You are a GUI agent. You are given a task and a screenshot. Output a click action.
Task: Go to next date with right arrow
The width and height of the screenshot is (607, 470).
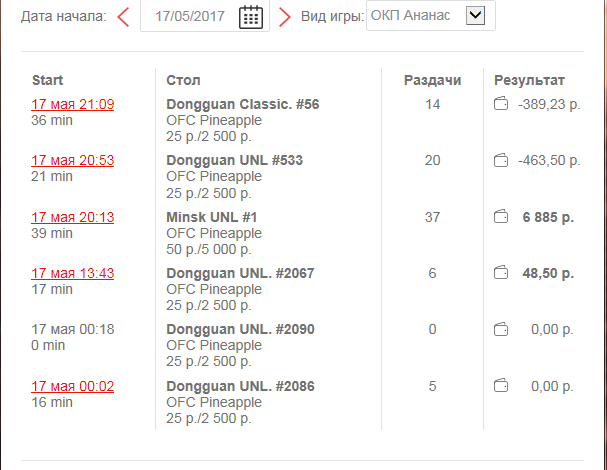(285, 17)
